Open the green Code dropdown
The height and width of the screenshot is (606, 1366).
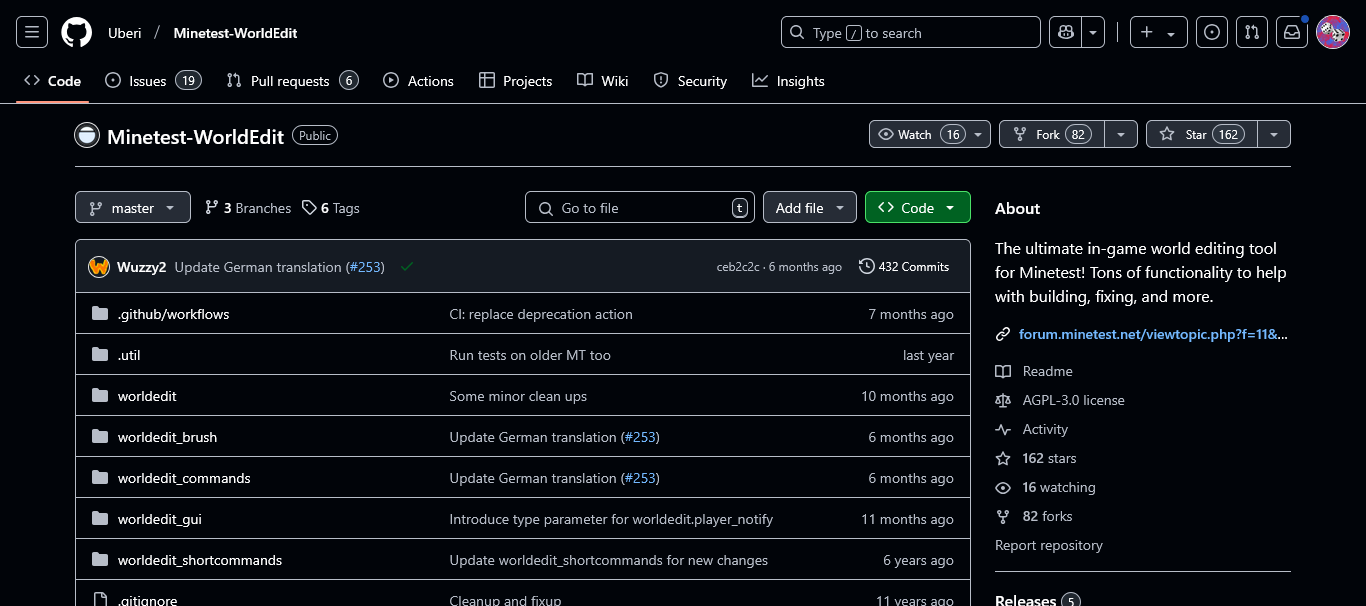(x=918, y=208)
